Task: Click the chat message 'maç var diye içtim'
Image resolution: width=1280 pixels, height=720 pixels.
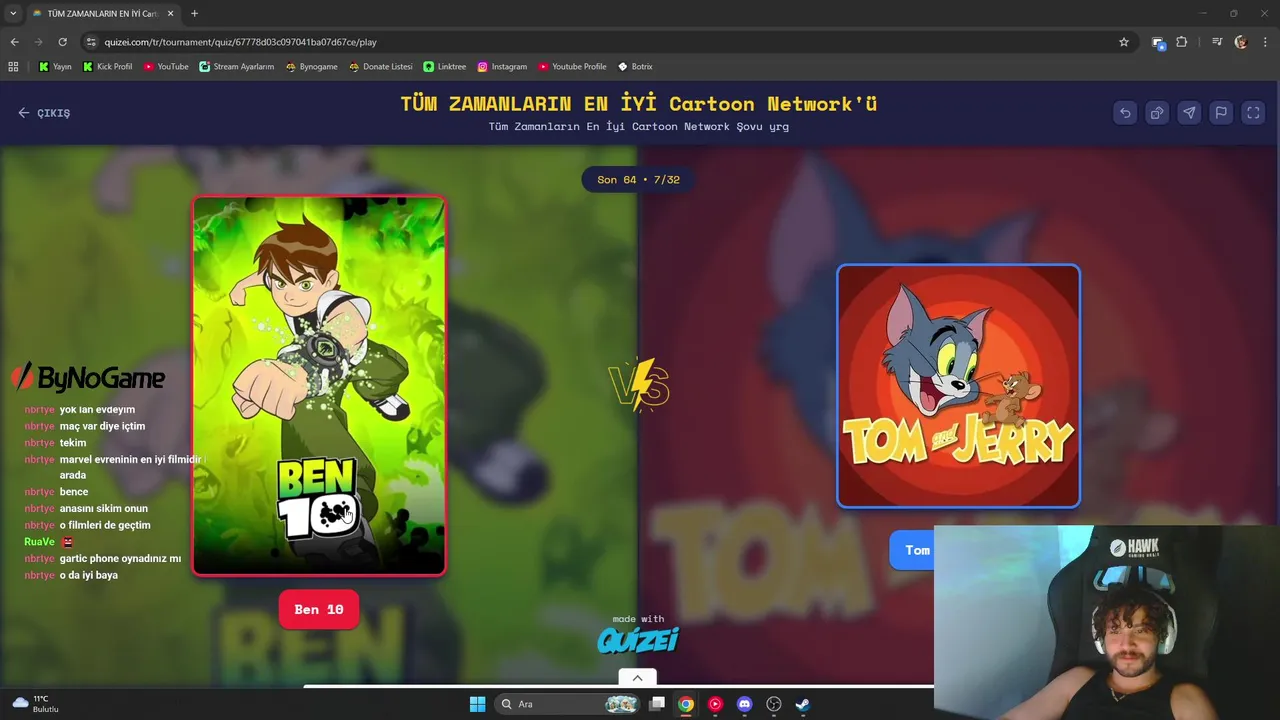Action: click(102, 426)
